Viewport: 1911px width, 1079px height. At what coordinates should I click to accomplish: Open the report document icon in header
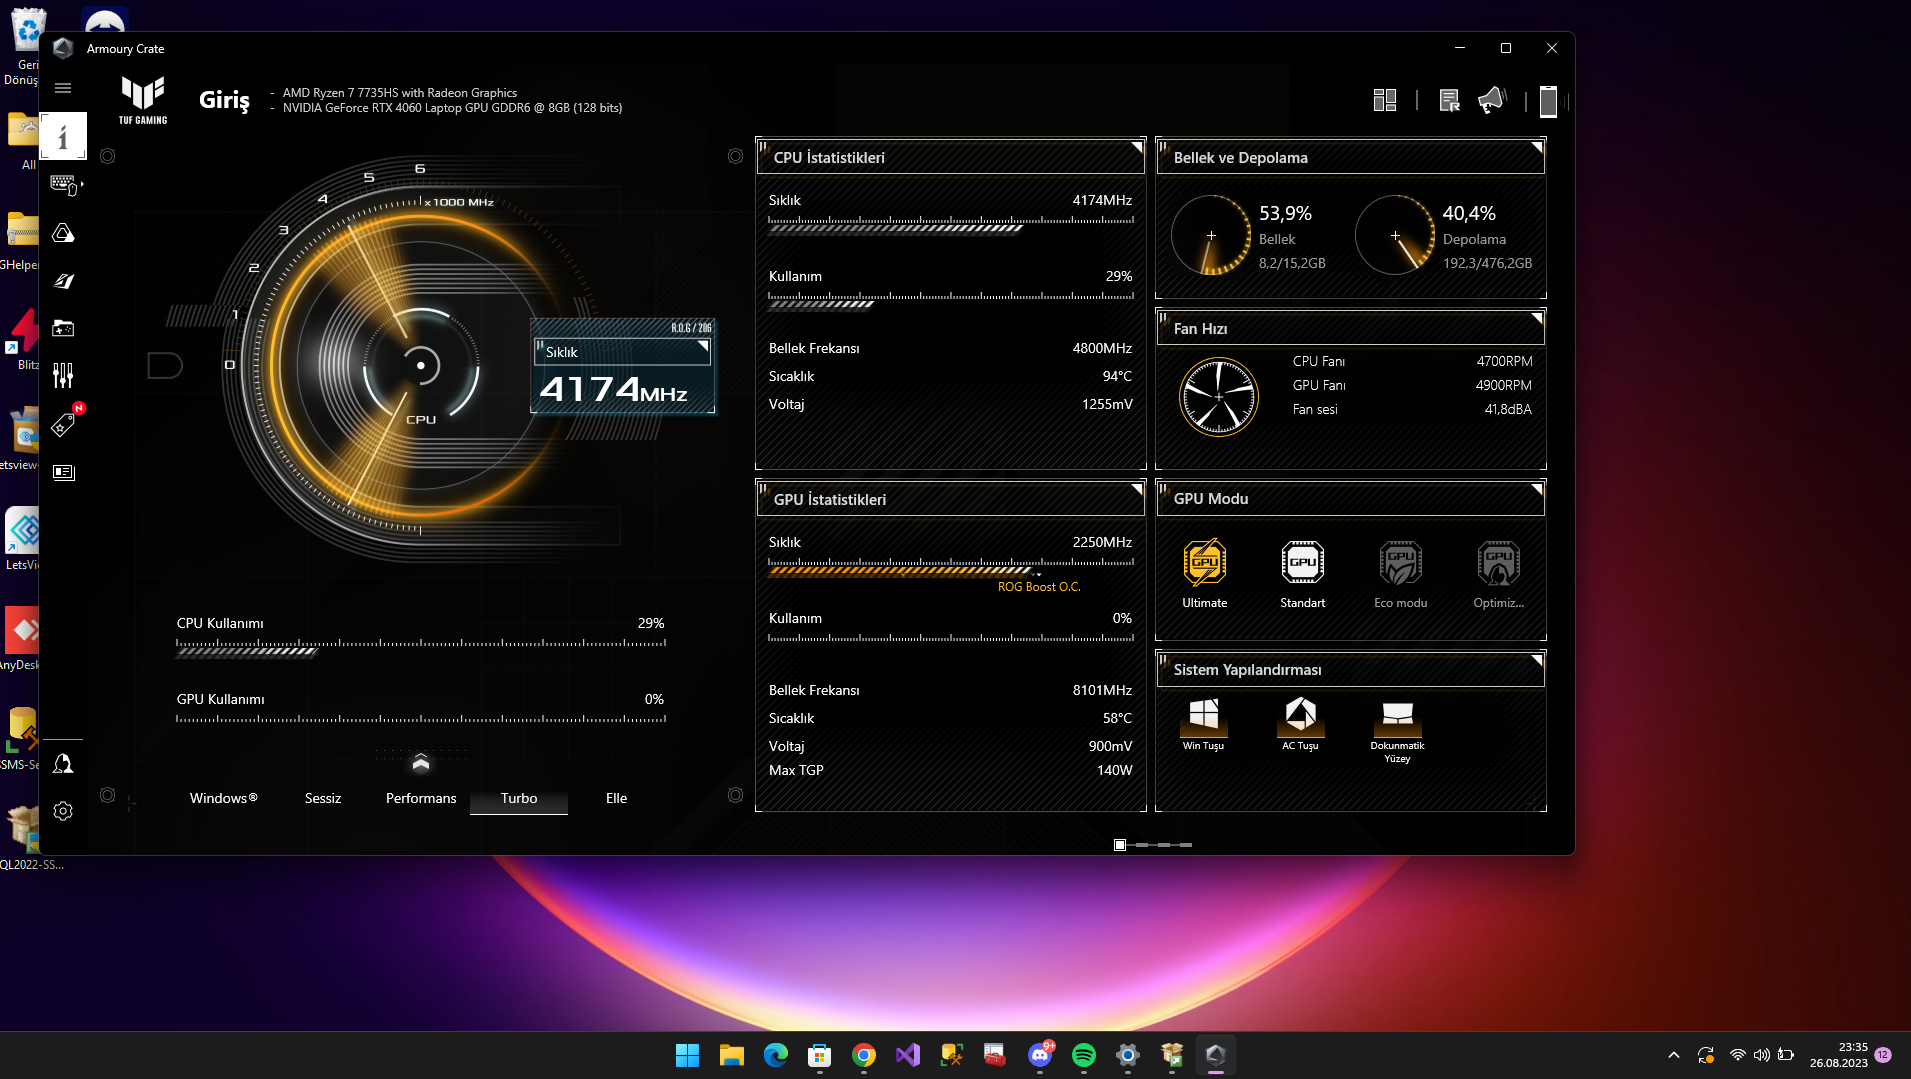pyautogui.click(x=1449, y=100)
